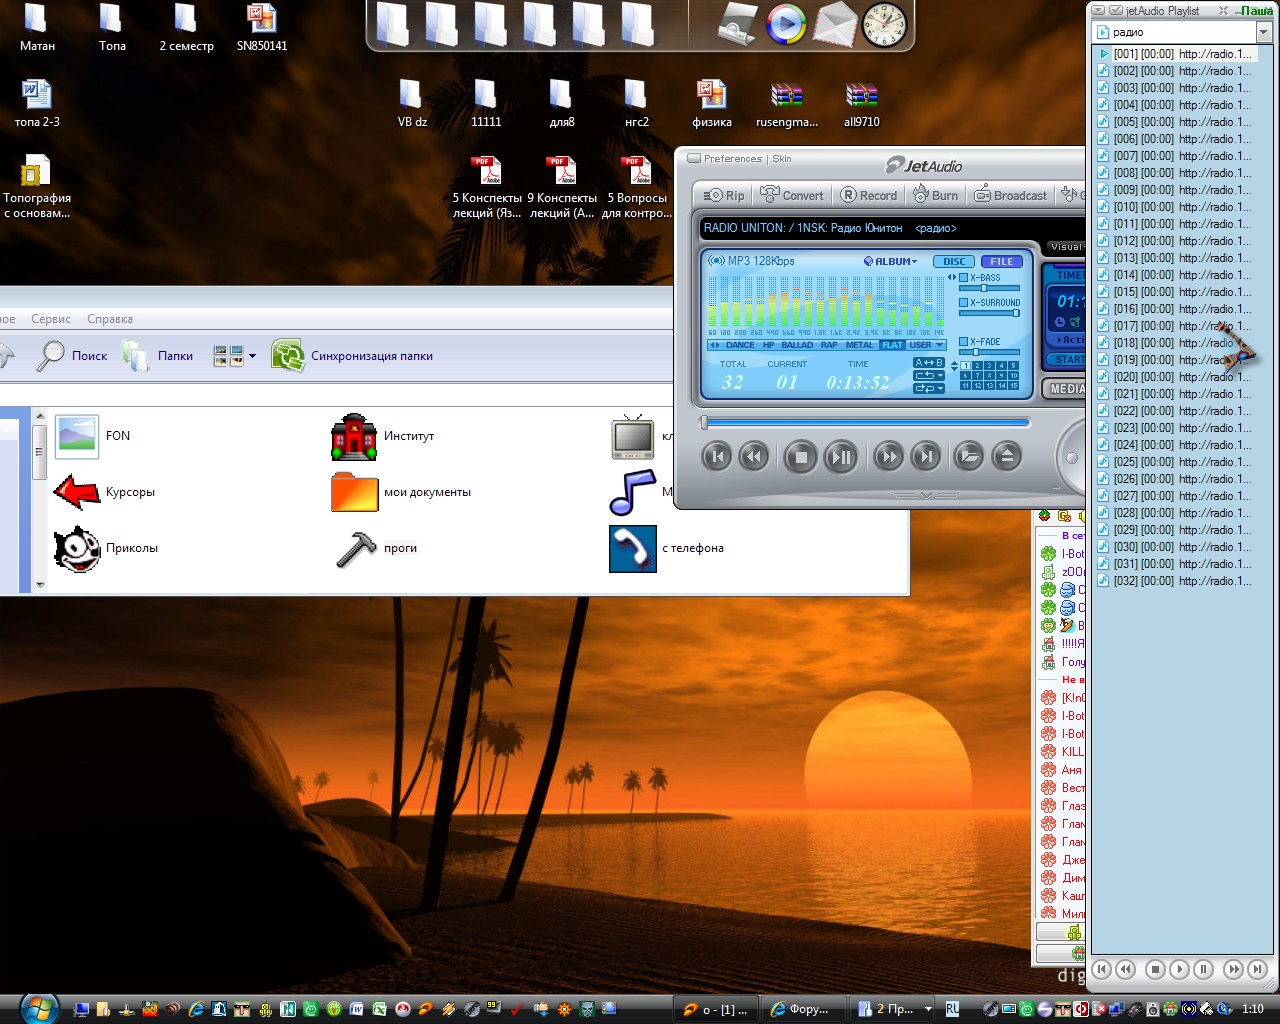
Task: Click the Play/Pause button in JetAudio
Action: click(841, 457)
